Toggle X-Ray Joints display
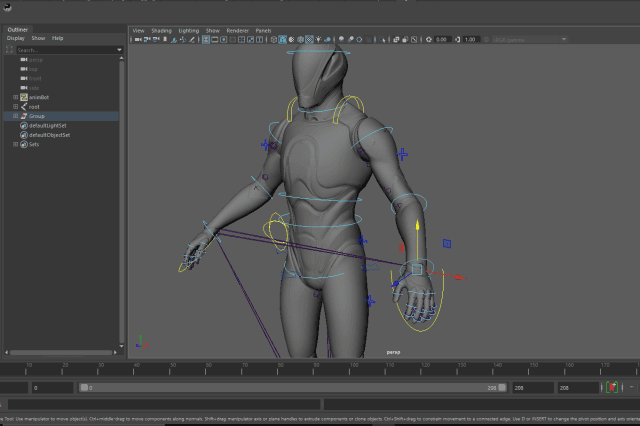Screen dimensions: 640x426 tap(414, 40)
